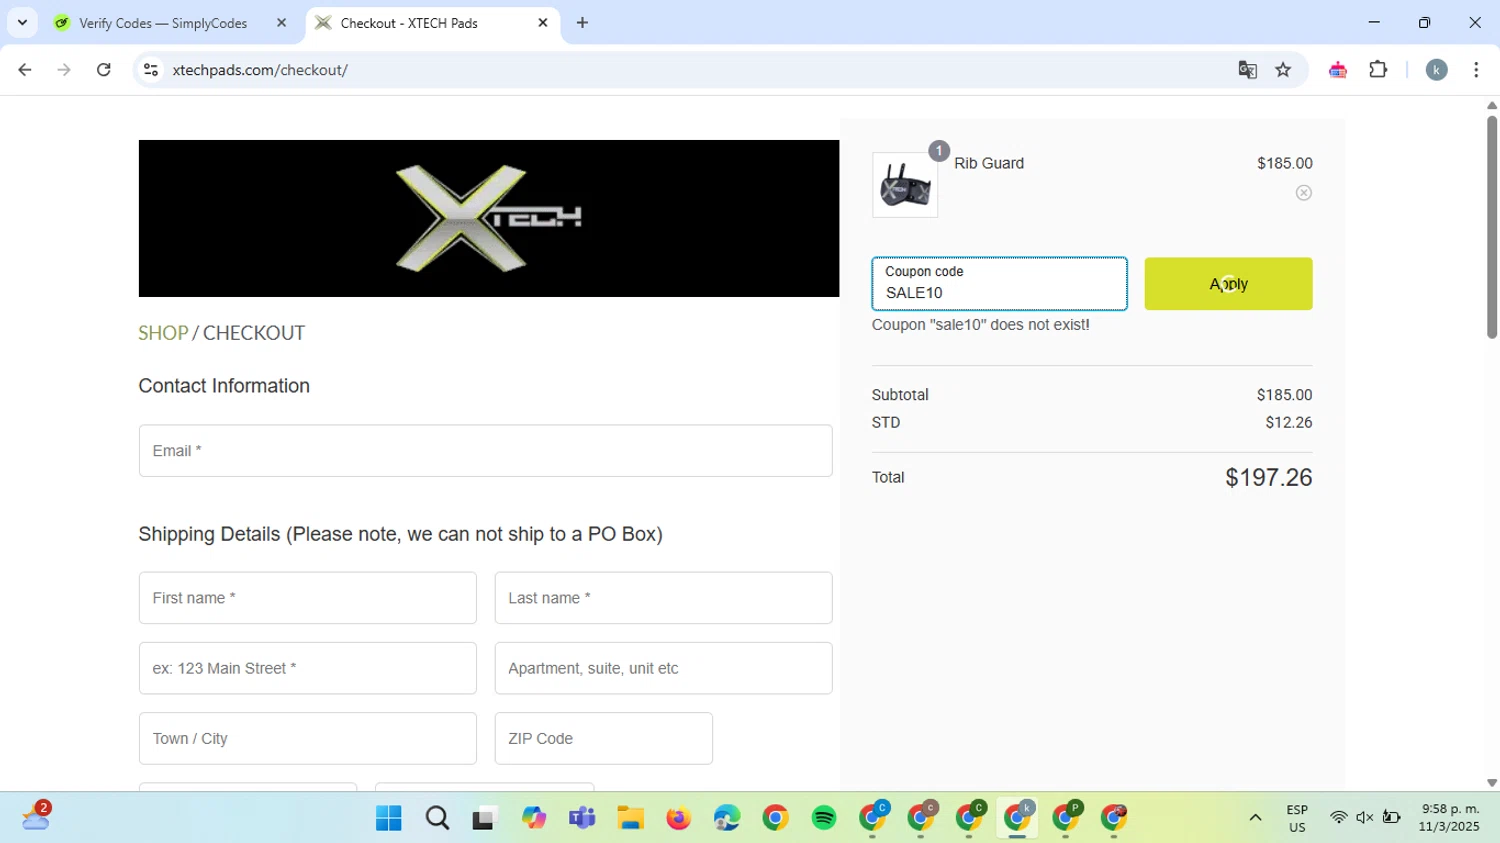Click the muted volume icon in tray
Viewport: 1500px width, 843px height.
[x=1365, y=818]
